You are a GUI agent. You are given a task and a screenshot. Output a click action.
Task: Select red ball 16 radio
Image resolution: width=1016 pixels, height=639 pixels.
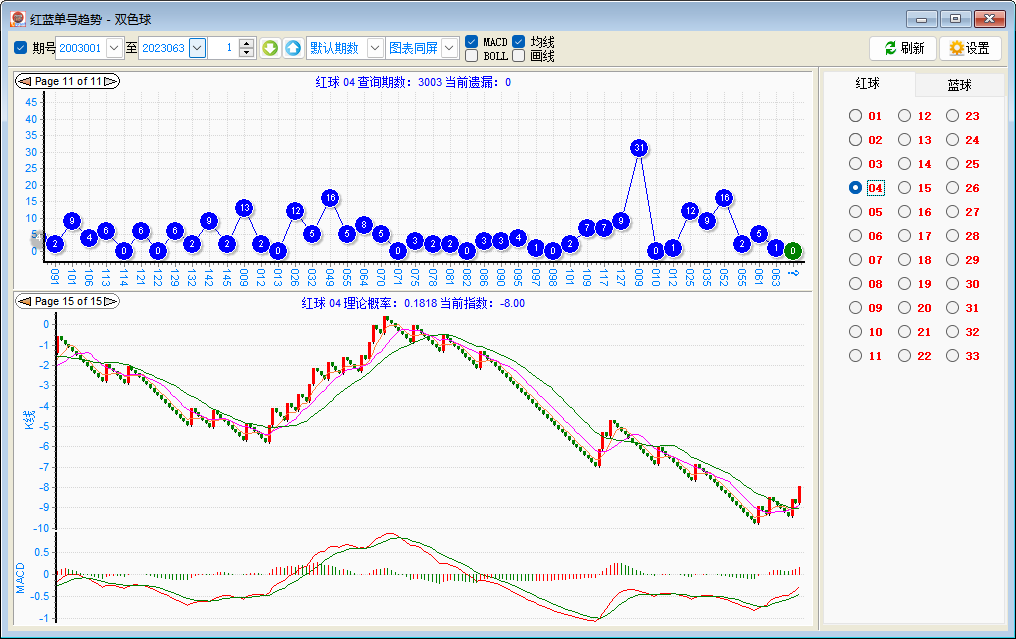tap(905, 211)
